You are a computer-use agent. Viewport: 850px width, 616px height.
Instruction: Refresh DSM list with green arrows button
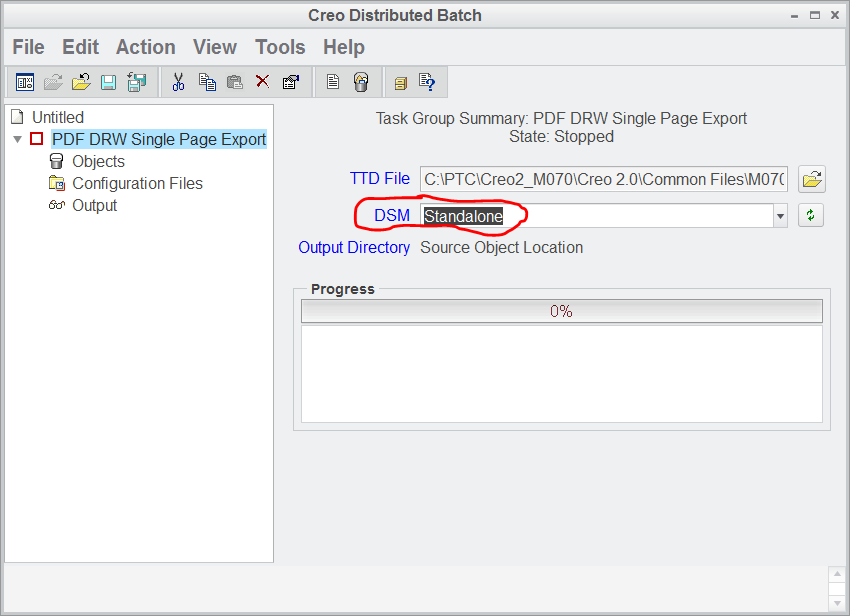[811, 215]
